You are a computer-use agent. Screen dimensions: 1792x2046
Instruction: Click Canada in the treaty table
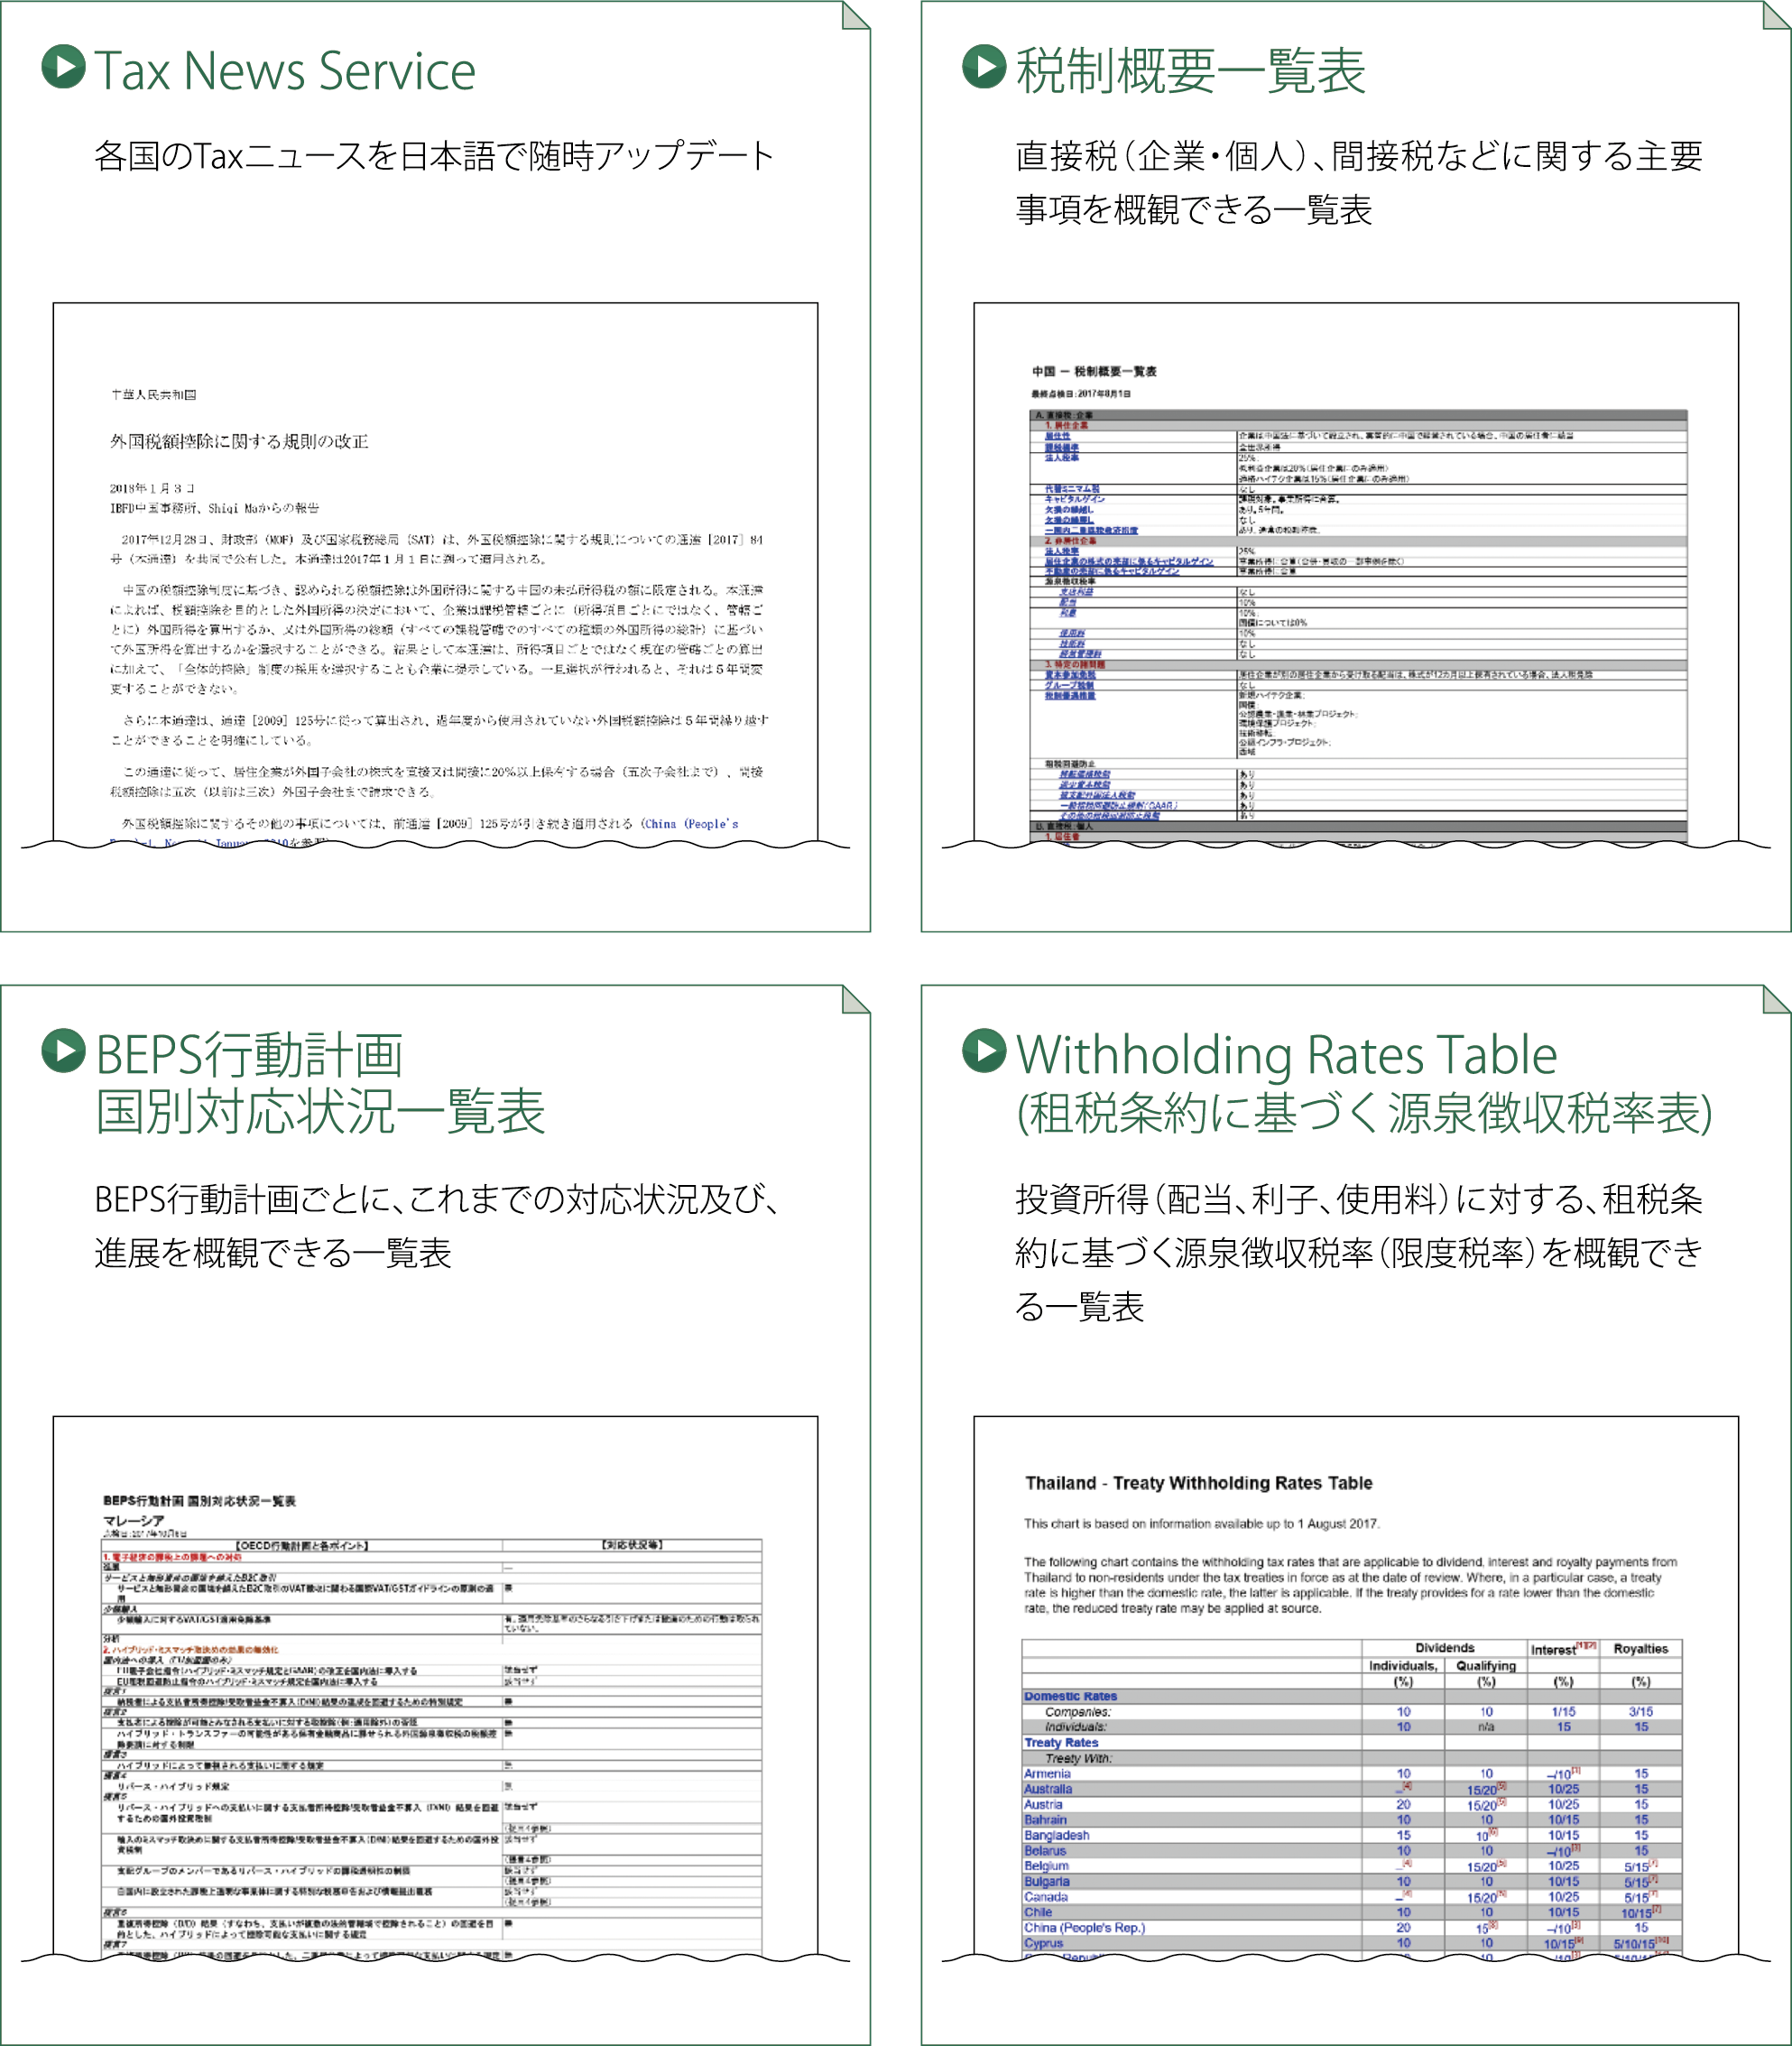(x=1046, y=1897)
